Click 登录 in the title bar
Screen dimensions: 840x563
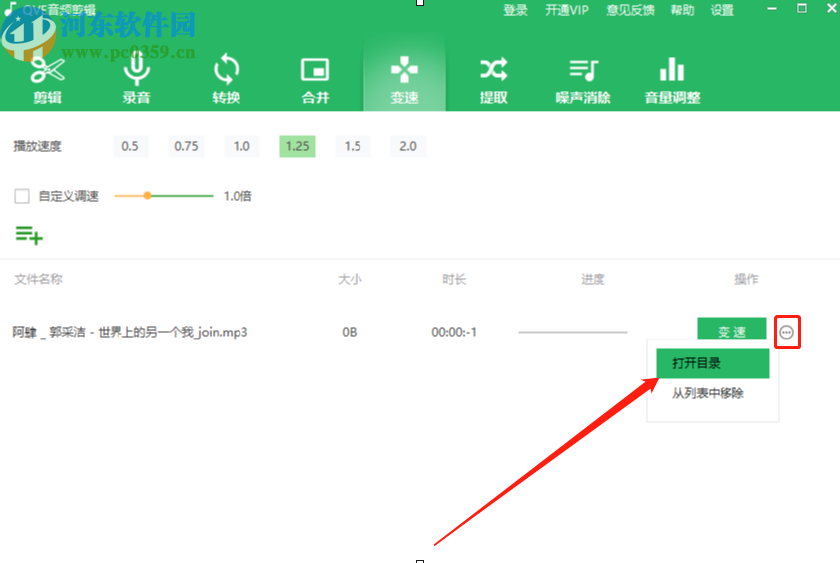pos(515,10)
